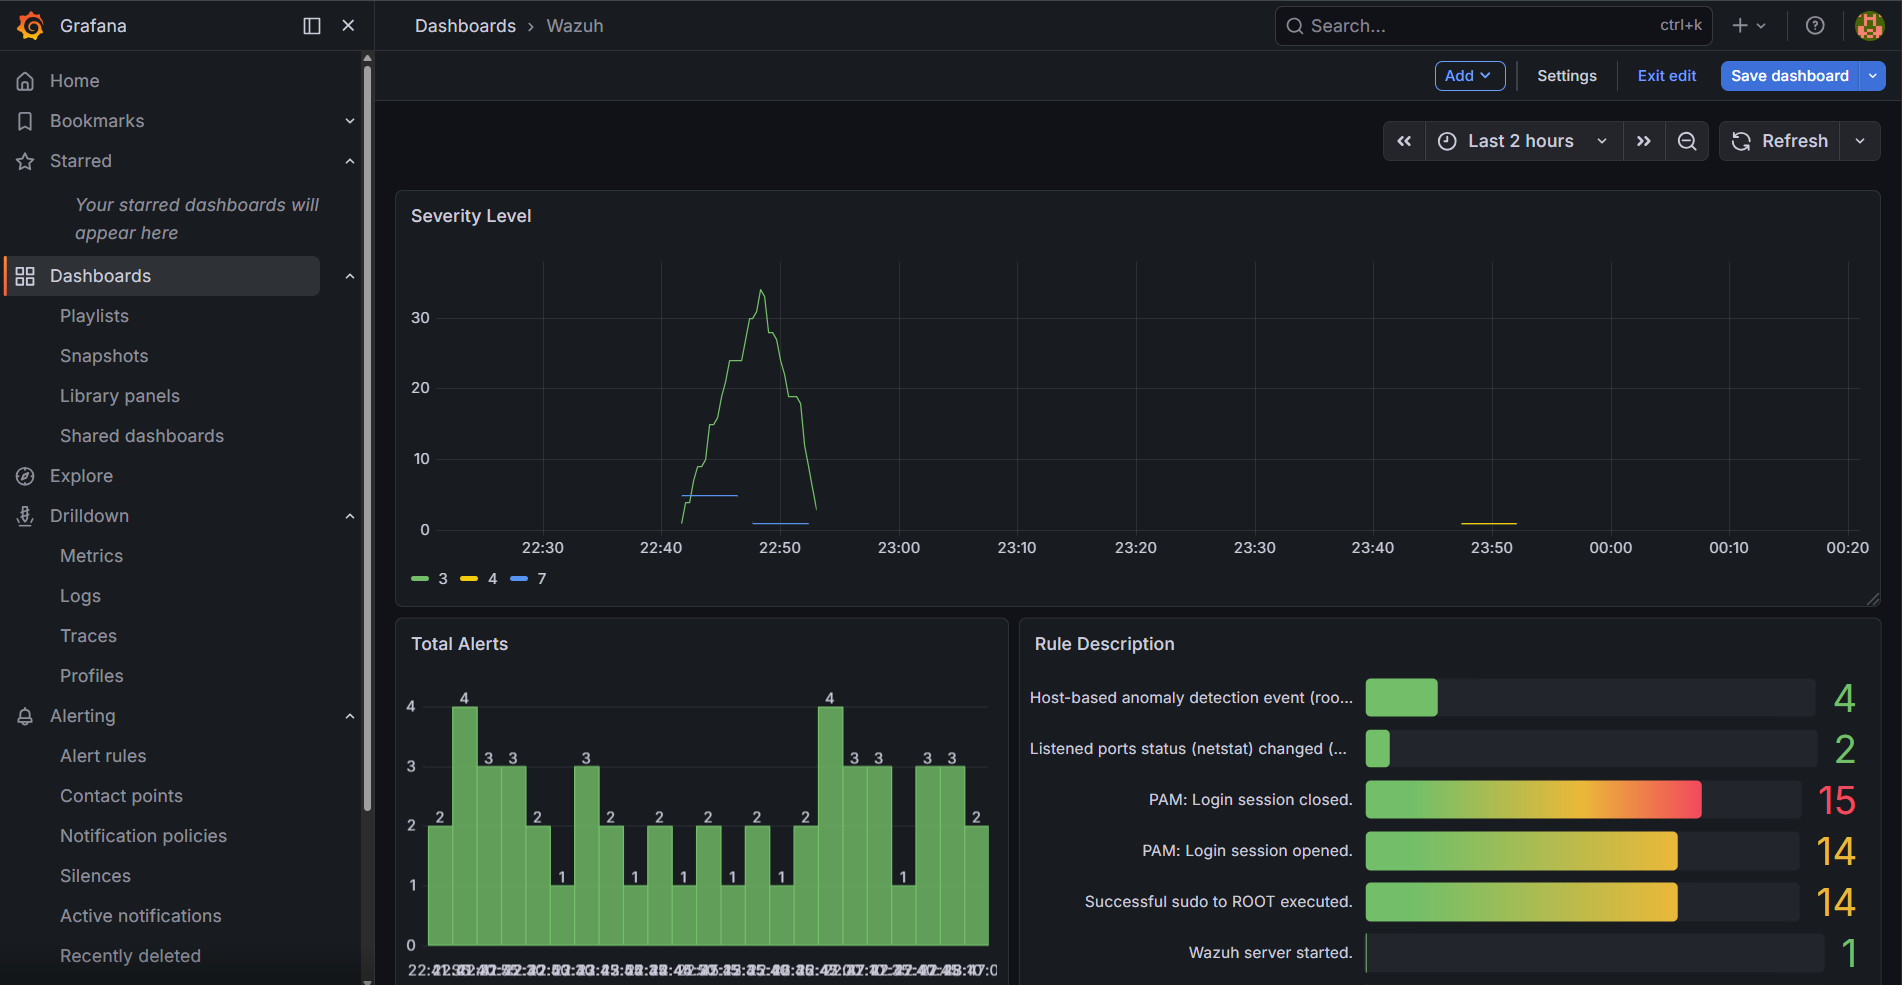
Task: Click the Alerting bell icon
Action: click(x=25, y=716)
